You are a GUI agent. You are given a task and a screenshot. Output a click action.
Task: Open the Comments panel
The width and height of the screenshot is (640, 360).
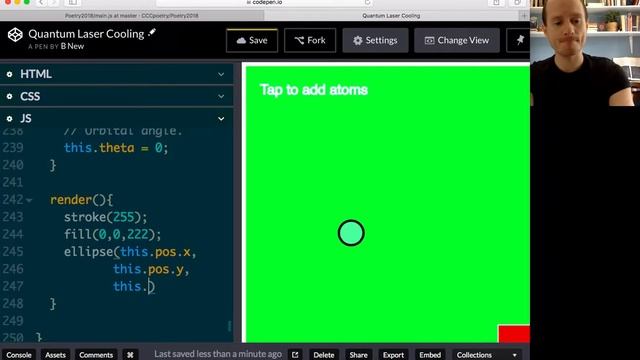click(96, 355)
